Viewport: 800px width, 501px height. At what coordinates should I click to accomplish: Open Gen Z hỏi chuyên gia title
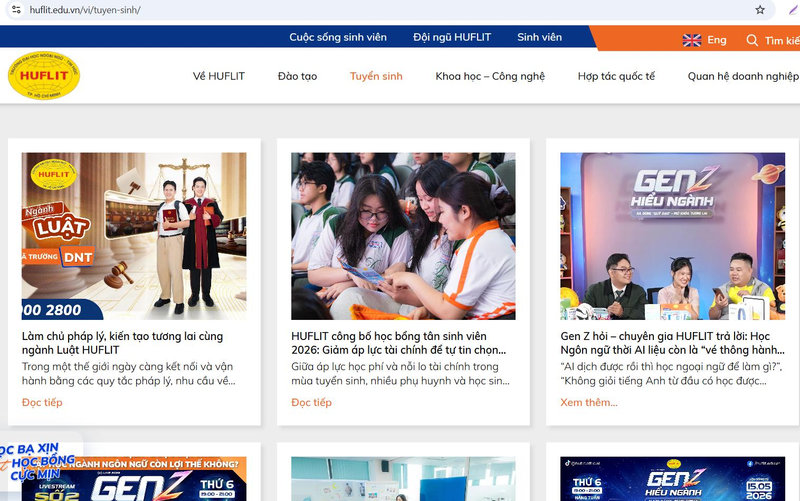click(672, 343)
